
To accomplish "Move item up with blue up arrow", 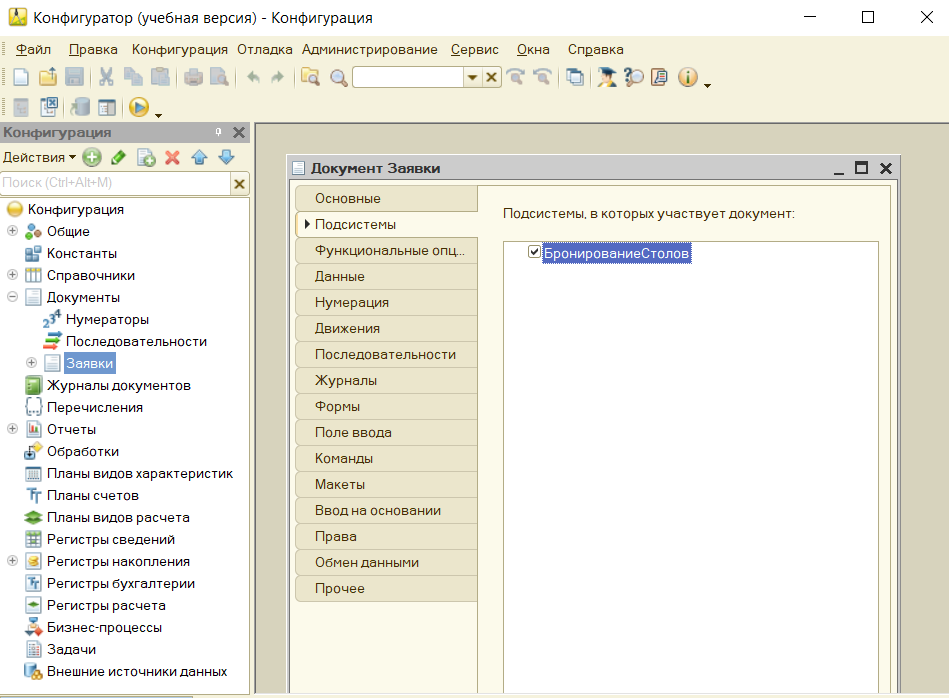I will click(x=199, y=157).
